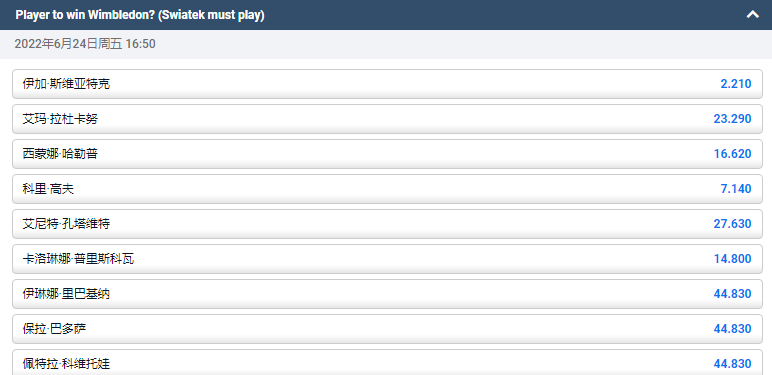772x375 pixels.
Task: Click the 14.800 odds value
Action: (x=732, y=258)
